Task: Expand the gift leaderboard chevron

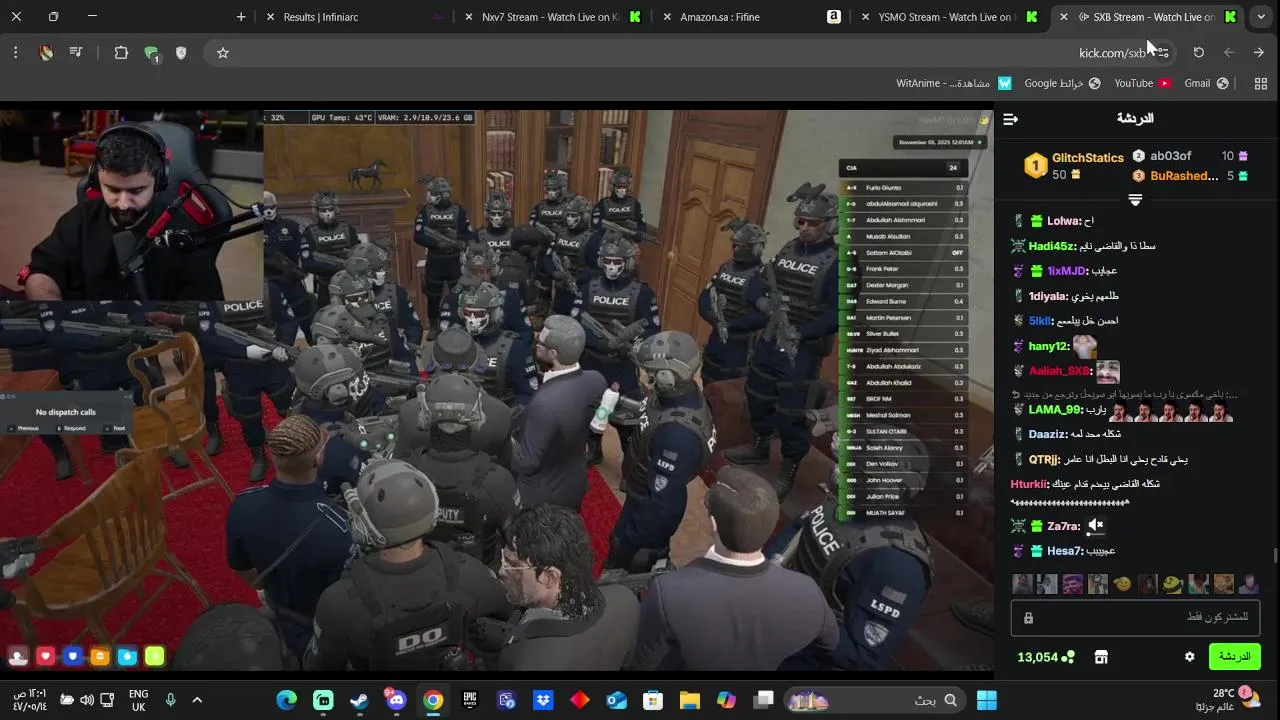Action: 1135,200
